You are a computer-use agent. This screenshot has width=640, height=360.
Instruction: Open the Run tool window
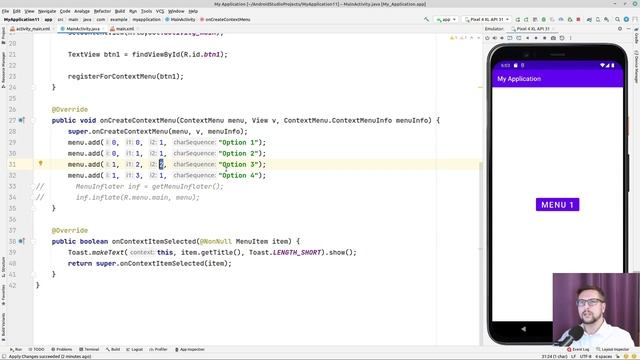pos(16,349)
